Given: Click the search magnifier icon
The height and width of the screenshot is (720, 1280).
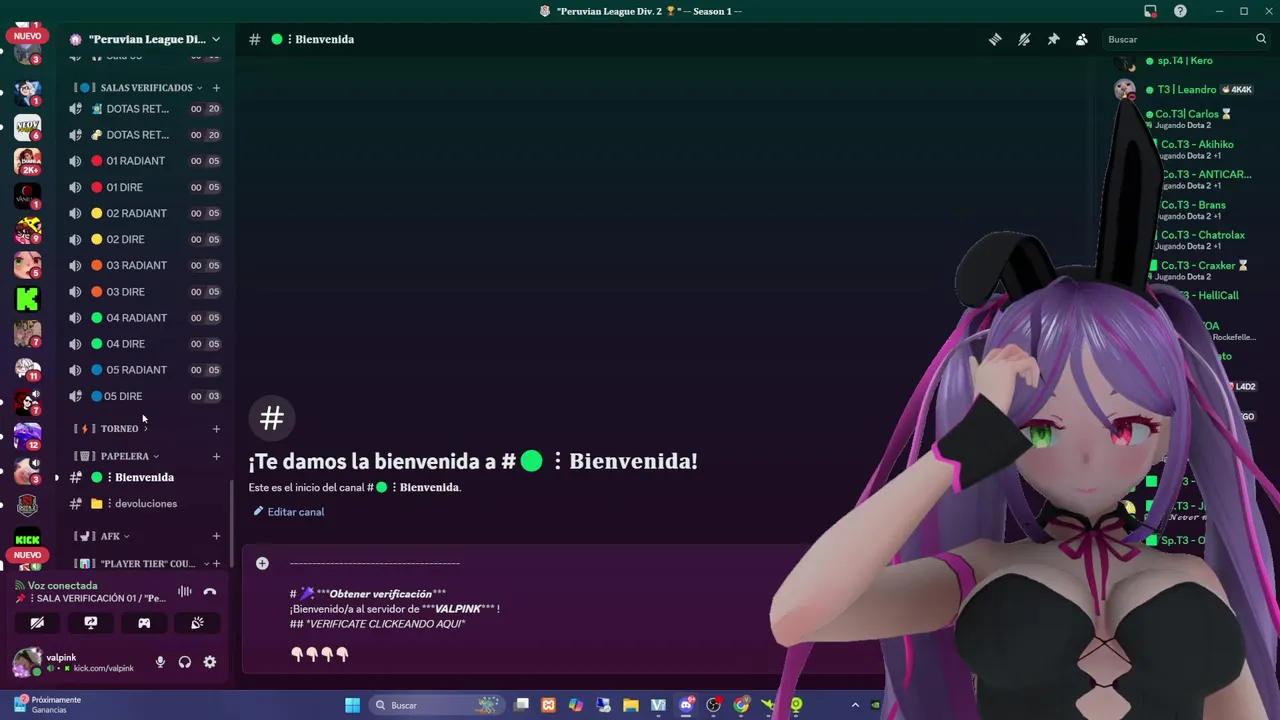Looking at the screenshot, I should 1261,39.
